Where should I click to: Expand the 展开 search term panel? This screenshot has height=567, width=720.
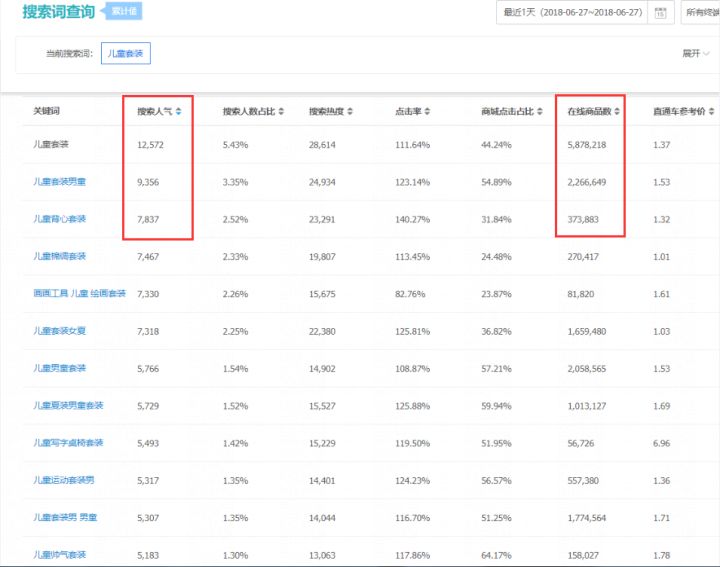[x=696, y=53]
